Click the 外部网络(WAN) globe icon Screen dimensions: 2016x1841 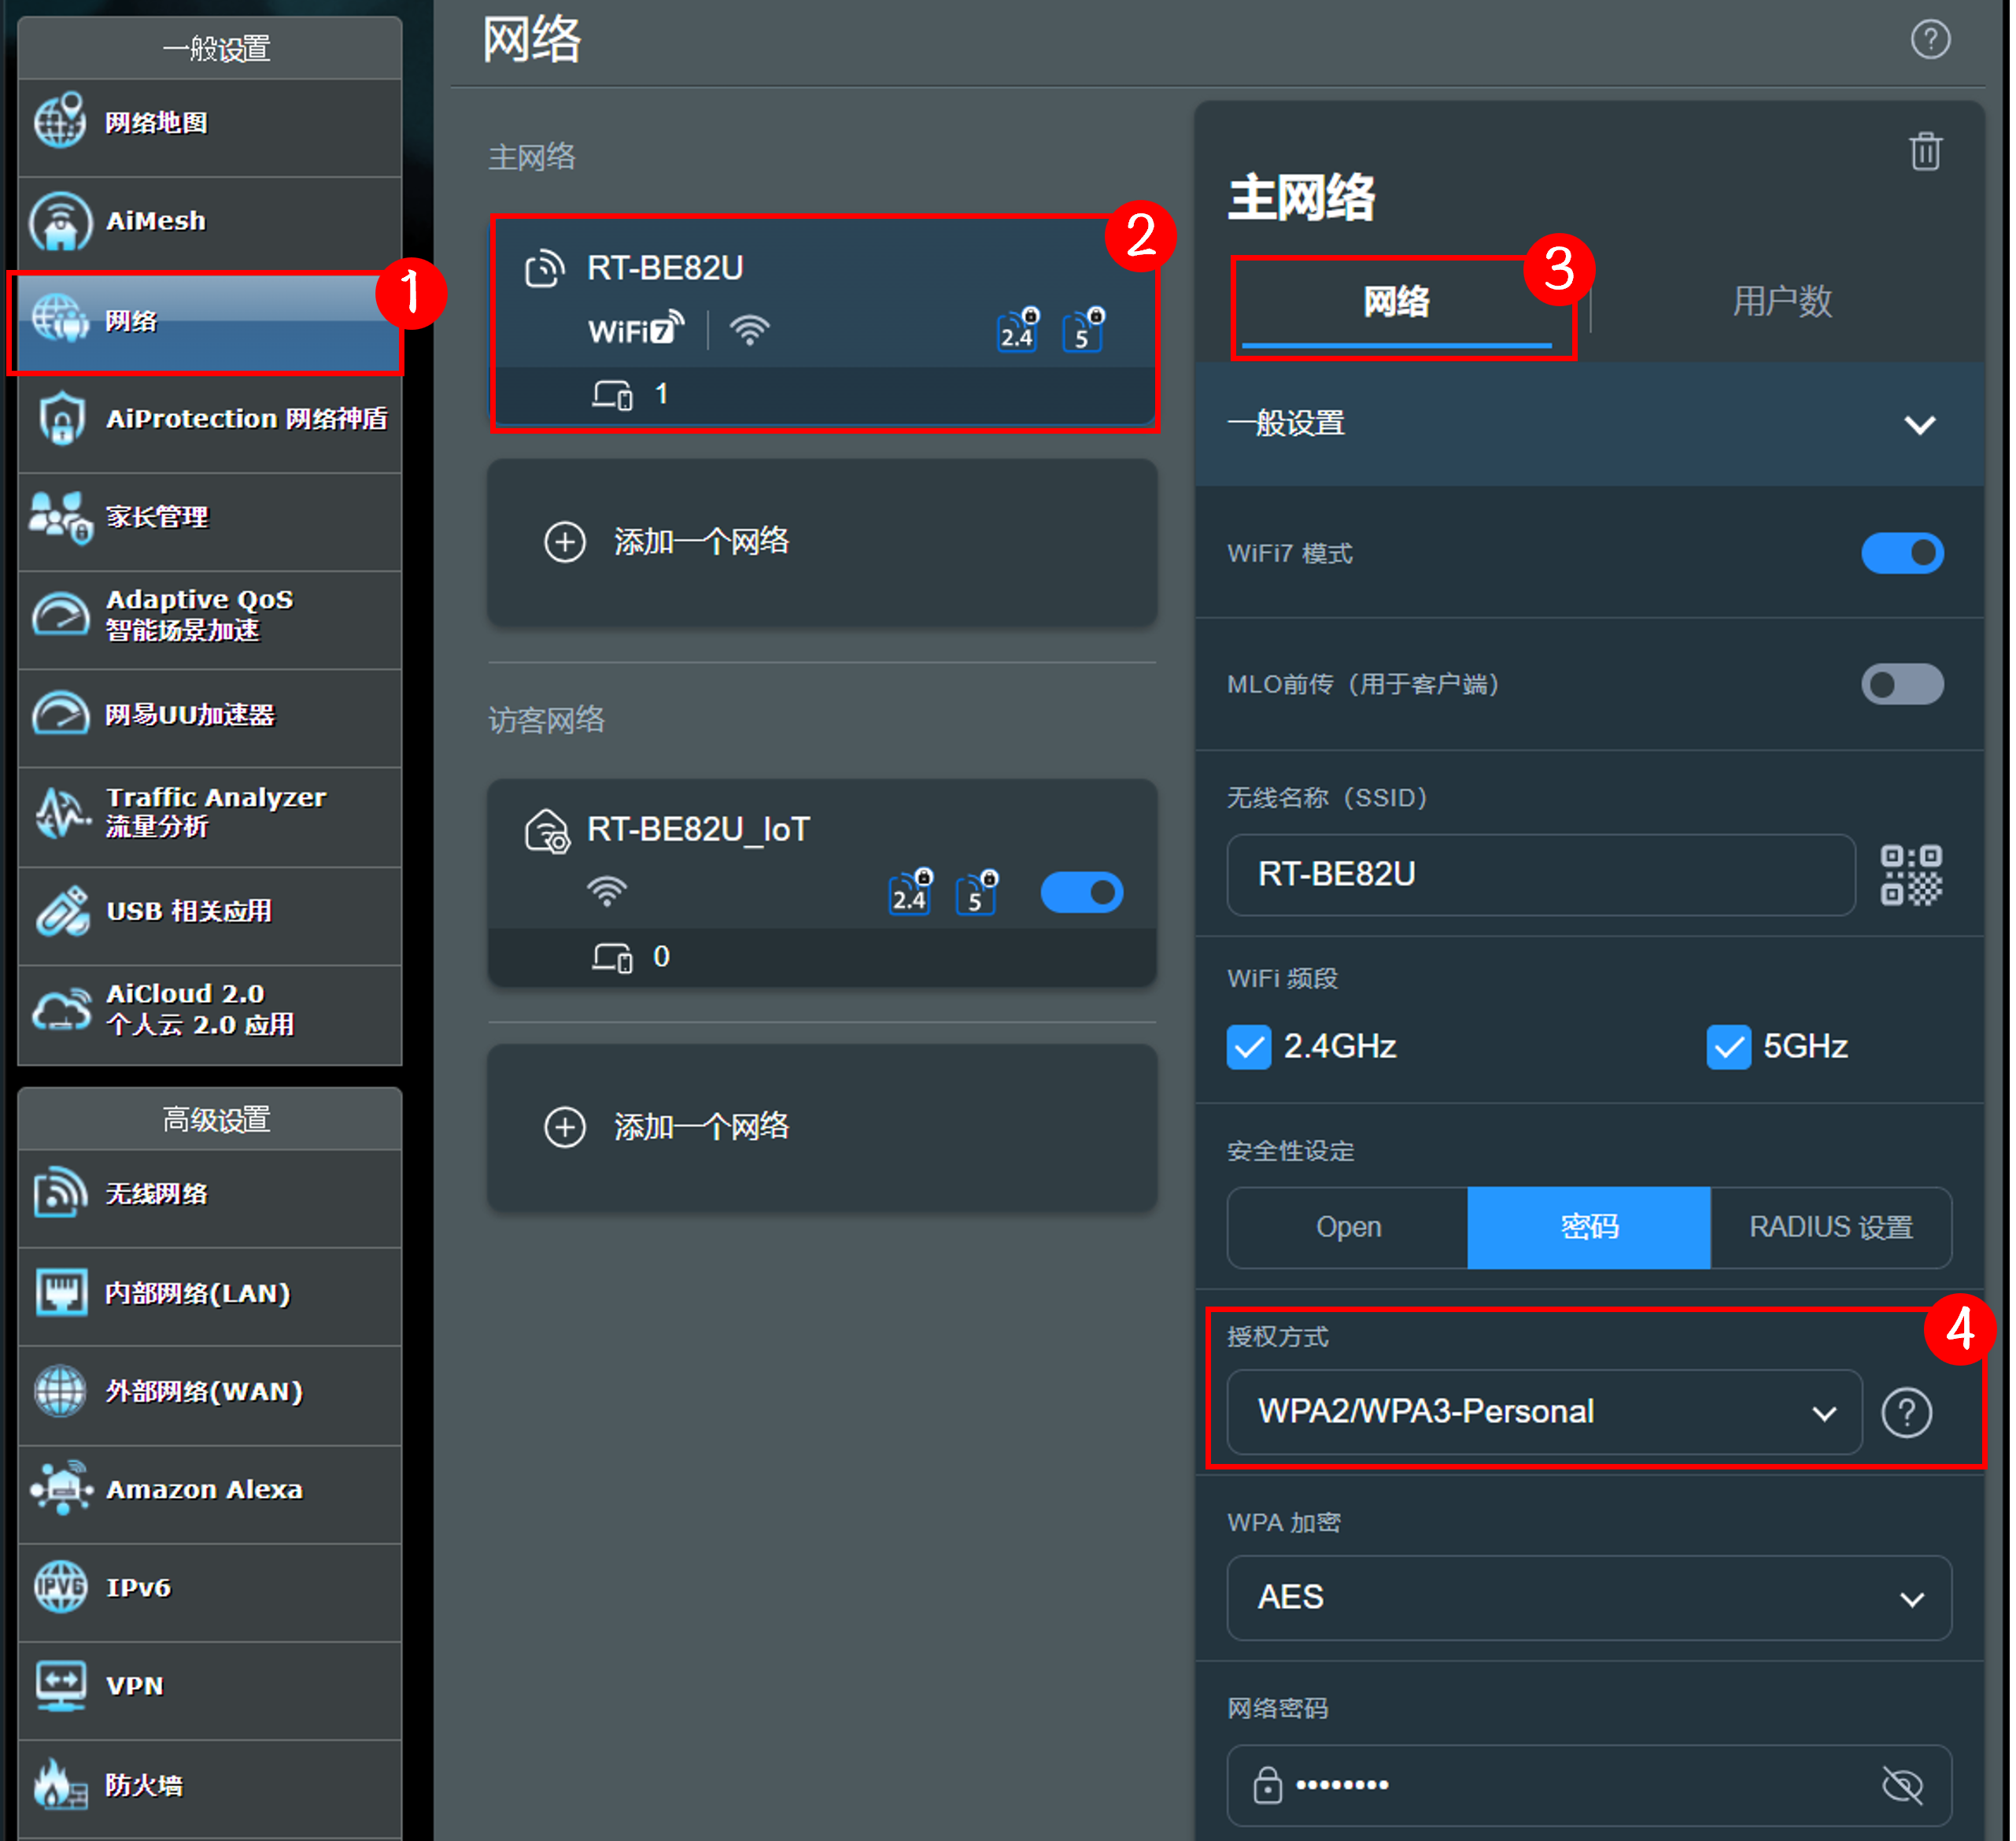pos(60,1391)
